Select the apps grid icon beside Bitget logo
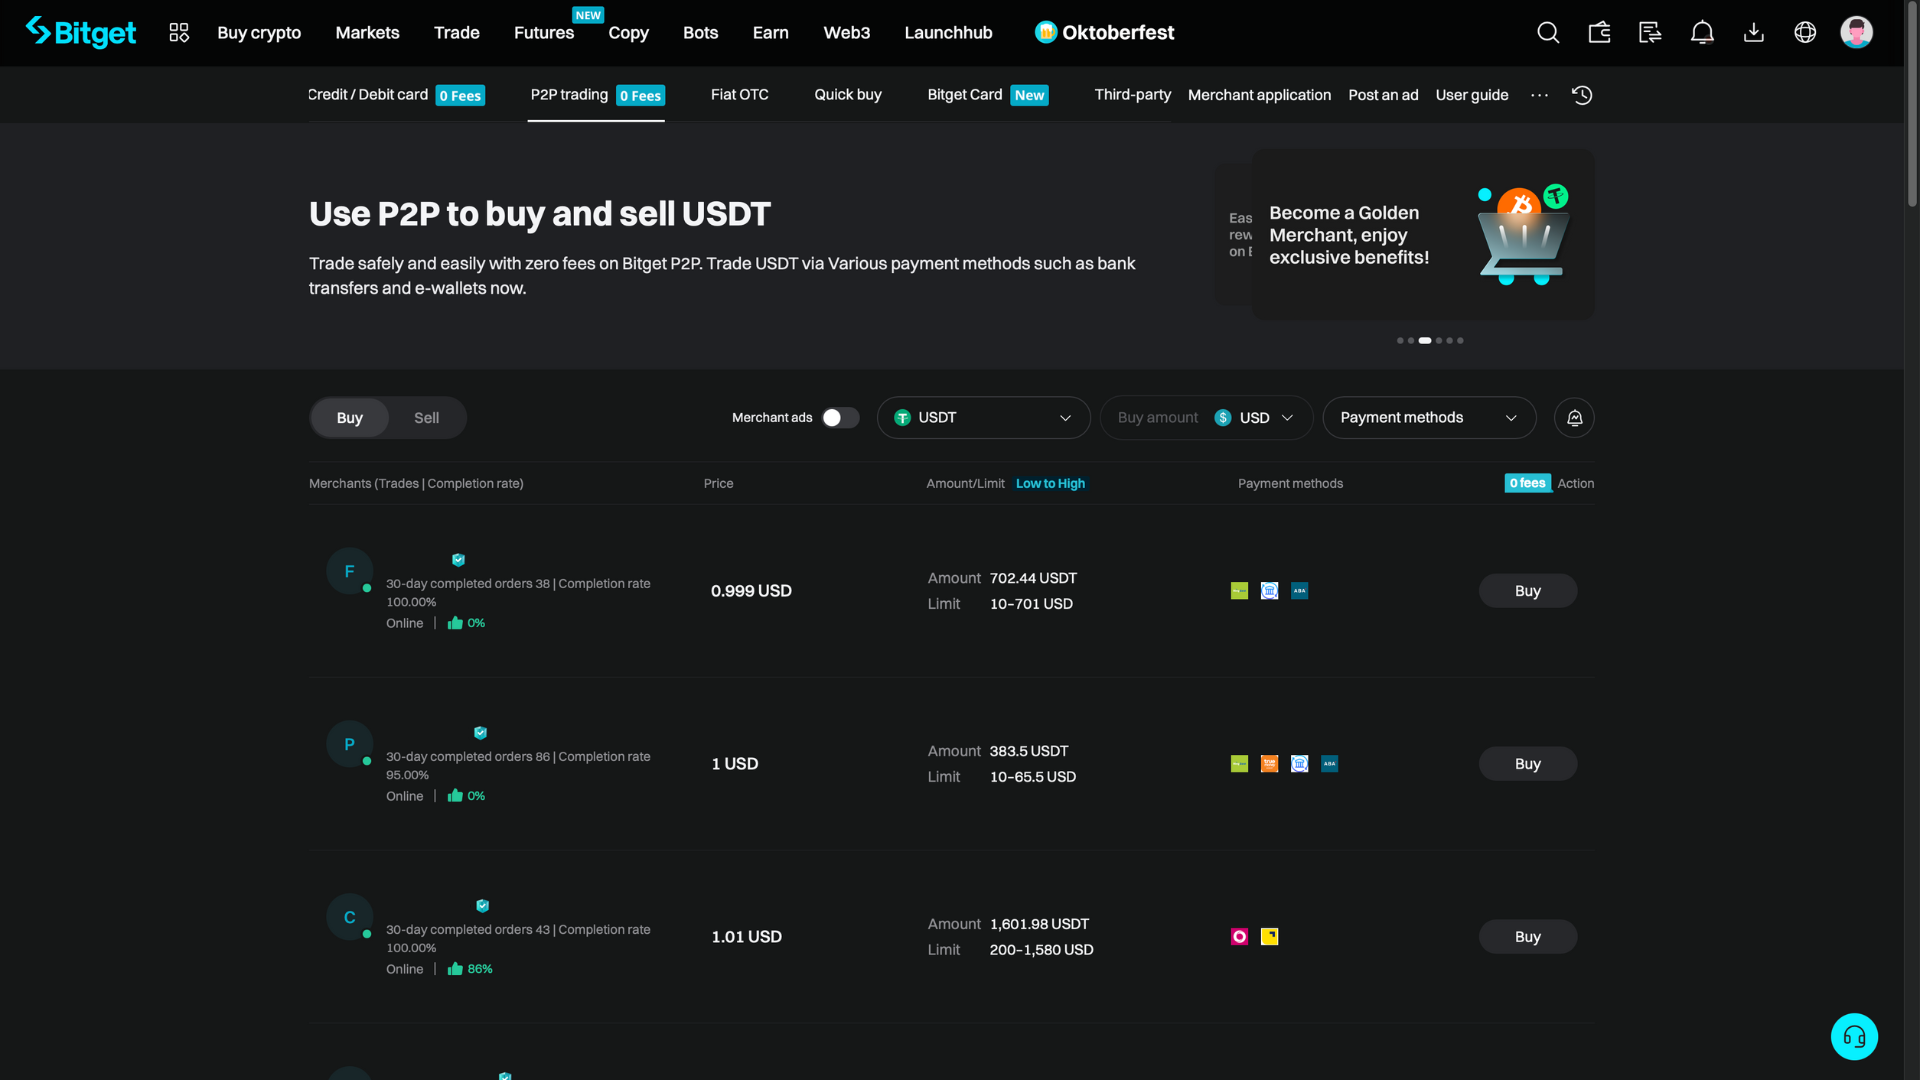The width and height of the screenshot is (1920, 1080). (179, 32)
